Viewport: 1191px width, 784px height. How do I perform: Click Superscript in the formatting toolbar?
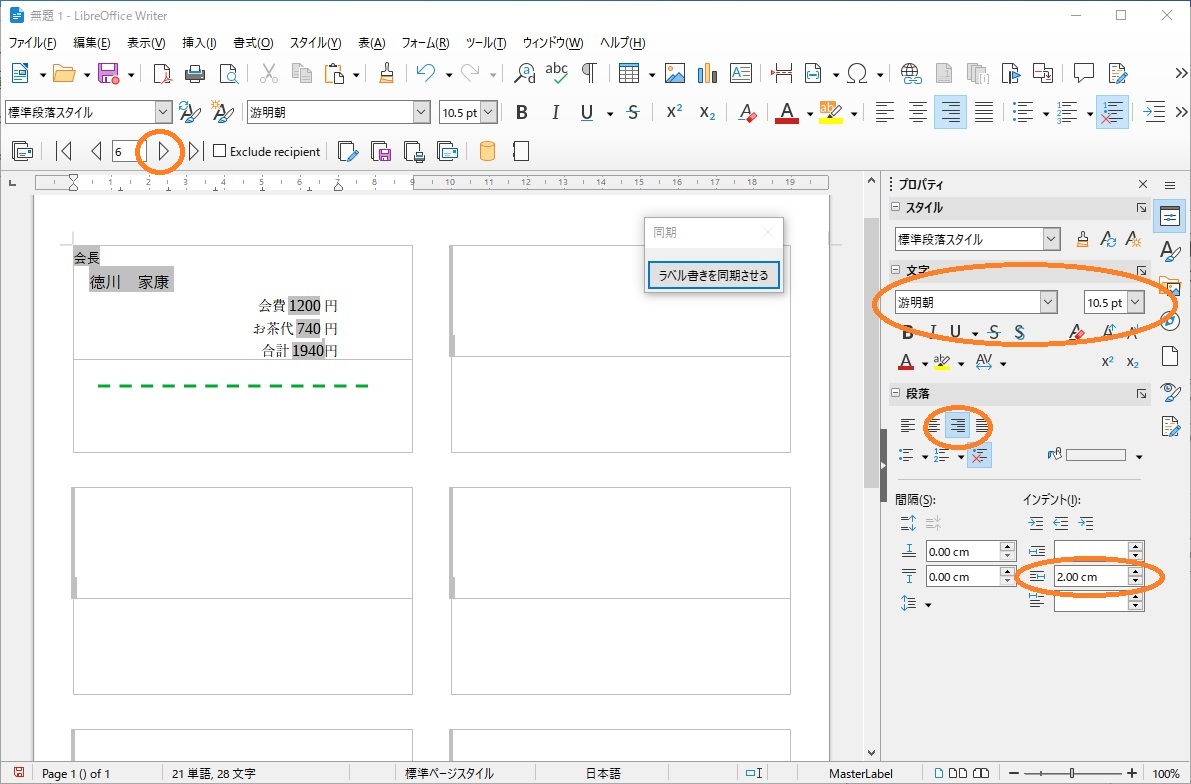coord(674,112)
